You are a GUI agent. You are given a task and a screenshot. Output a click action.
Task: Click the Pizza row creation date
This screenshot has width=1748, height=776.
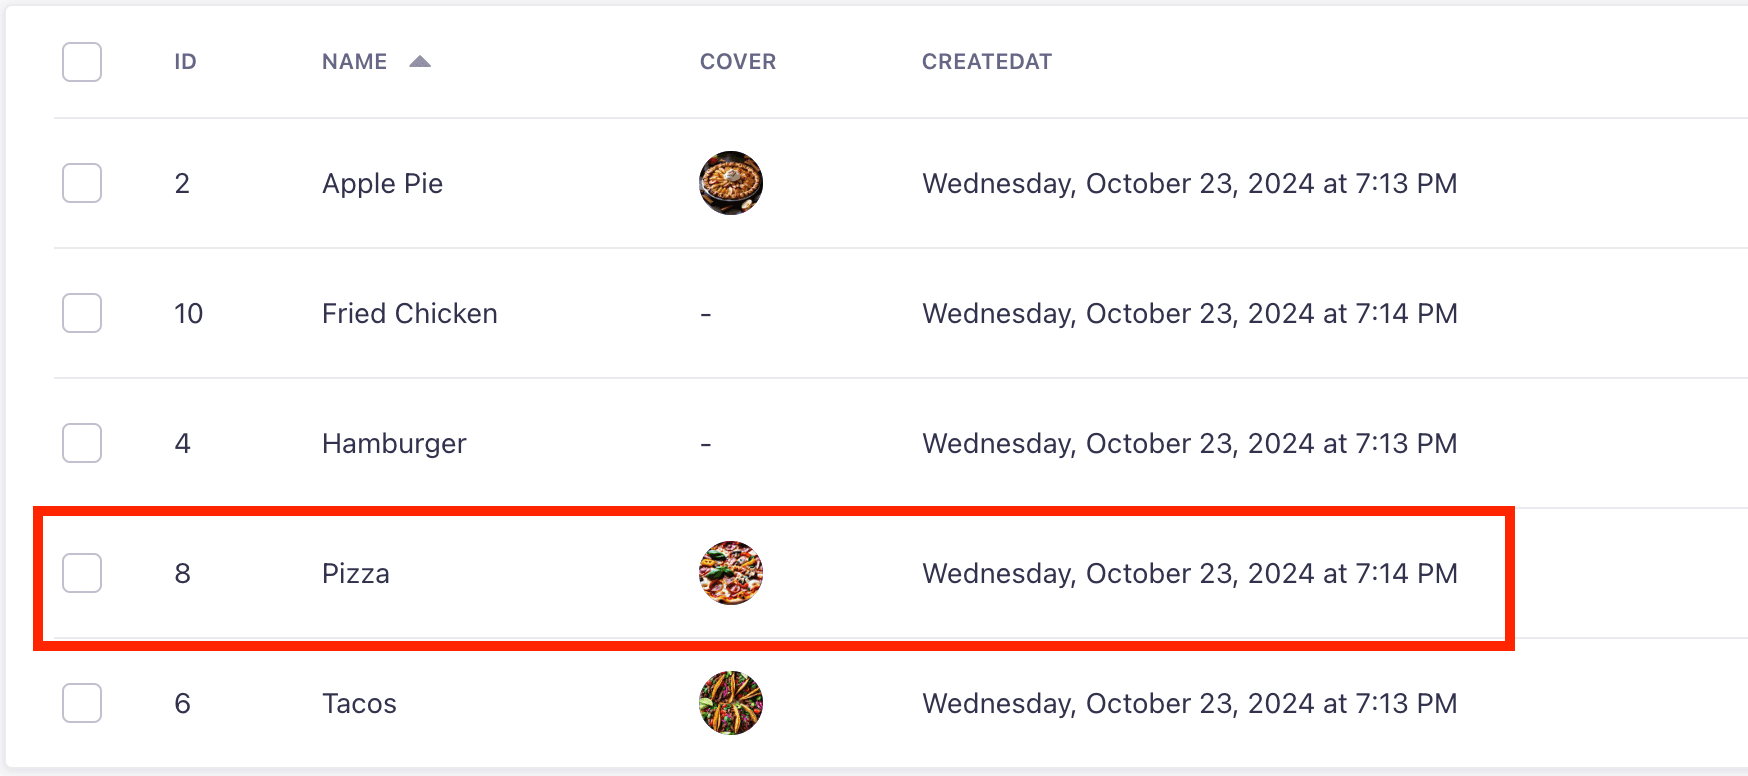[x=1190, y=574]
